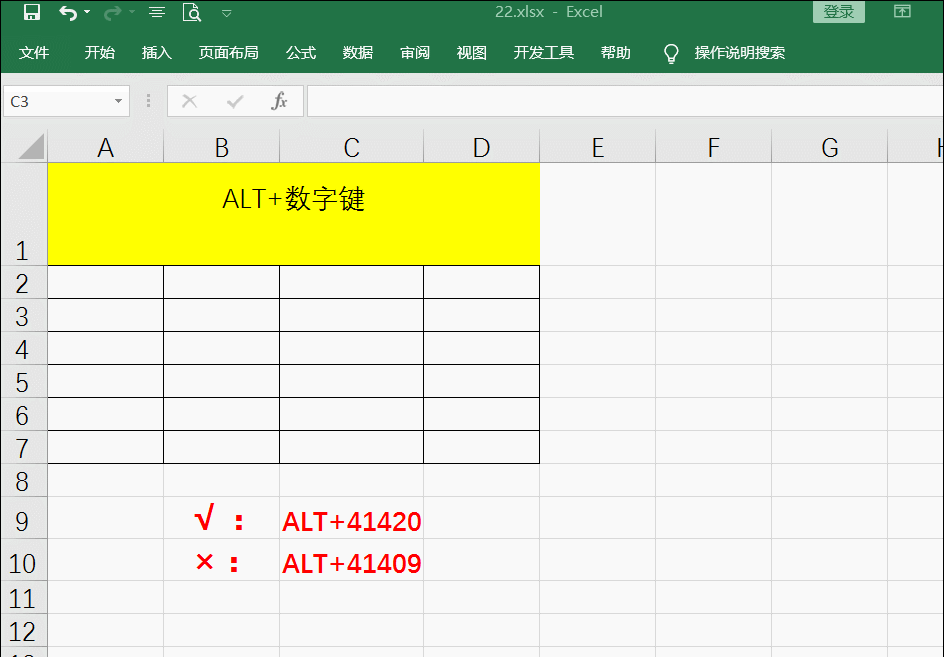Viewport: 944px width, 657px height.
Task: Expand the Name Box dropdown arrow
Action: click(x=118, y=101)
